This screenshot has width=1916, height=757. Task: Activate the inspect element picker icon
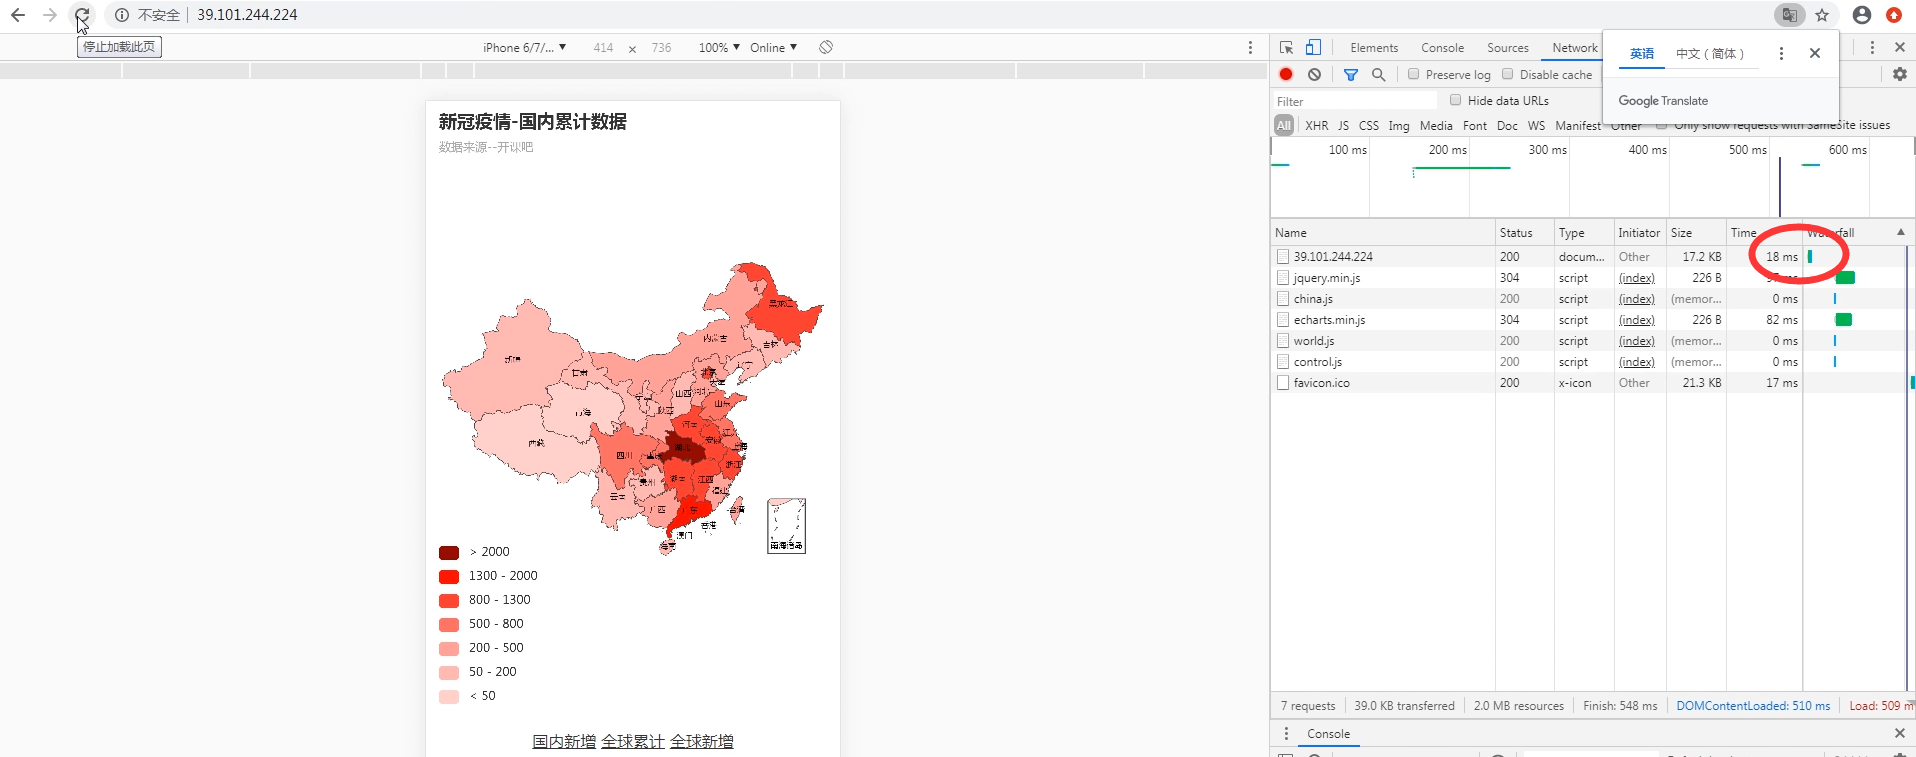(1286, 47)
